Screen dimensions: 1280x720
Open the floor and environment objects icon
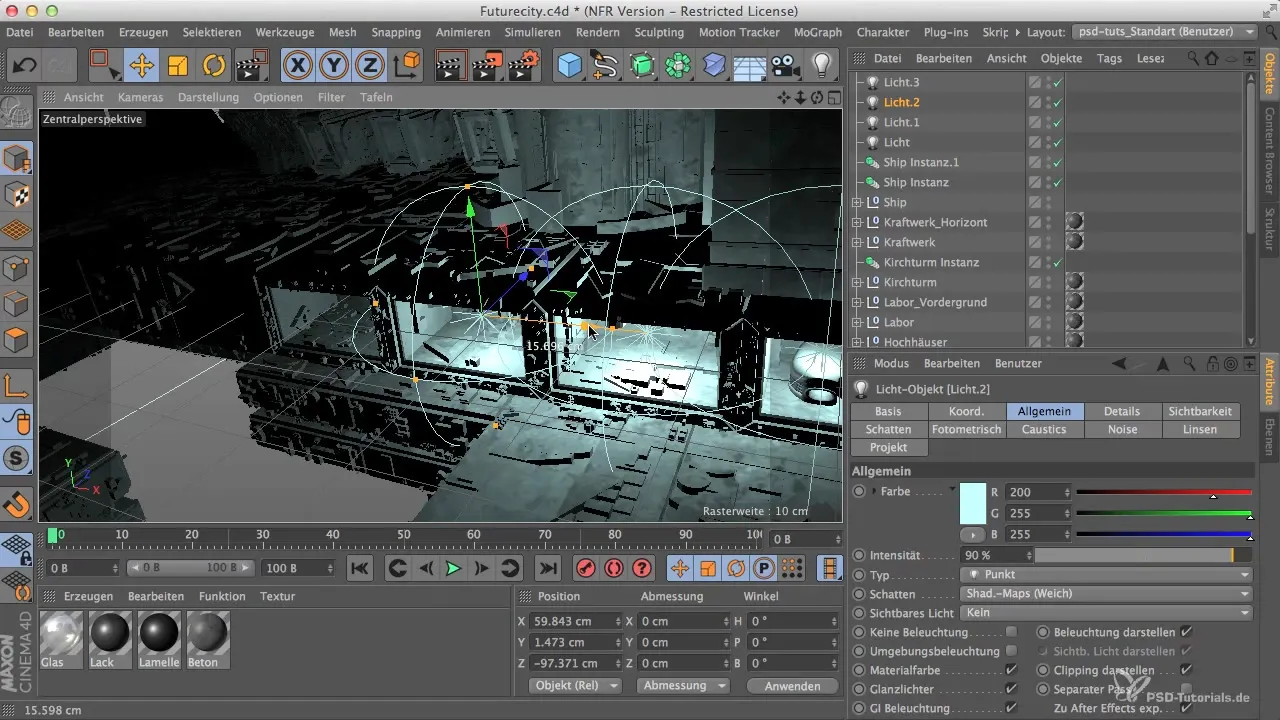click(x=750, y=66)
